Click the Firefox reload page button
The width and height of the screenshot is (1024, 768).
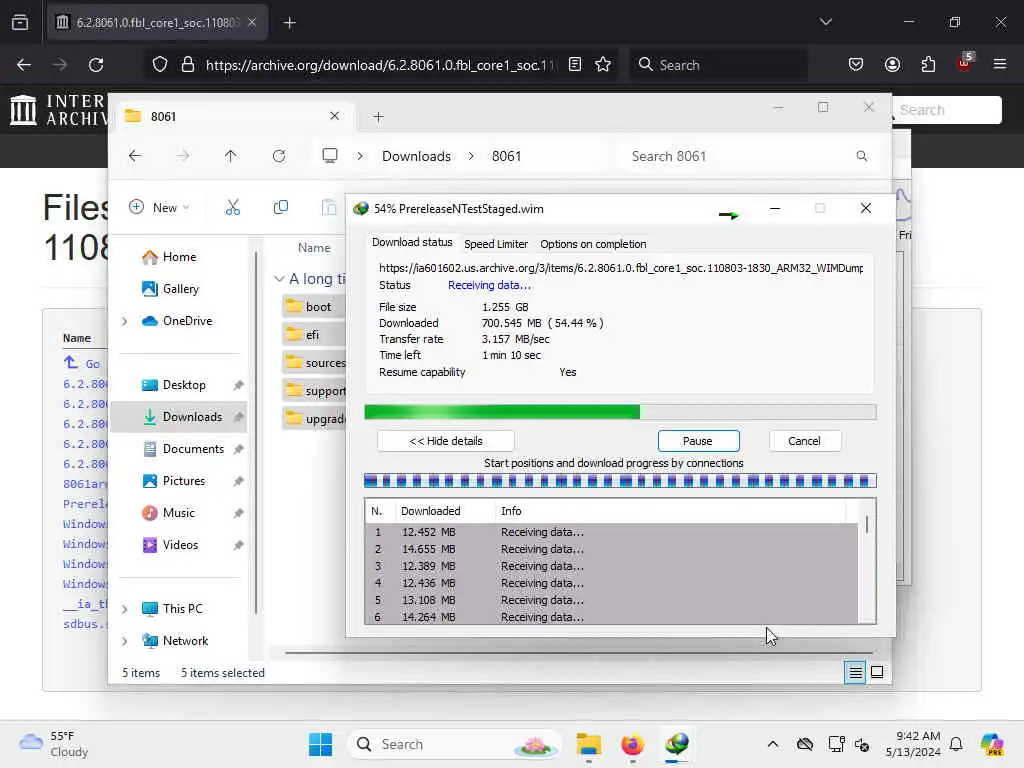pos(96,65)
